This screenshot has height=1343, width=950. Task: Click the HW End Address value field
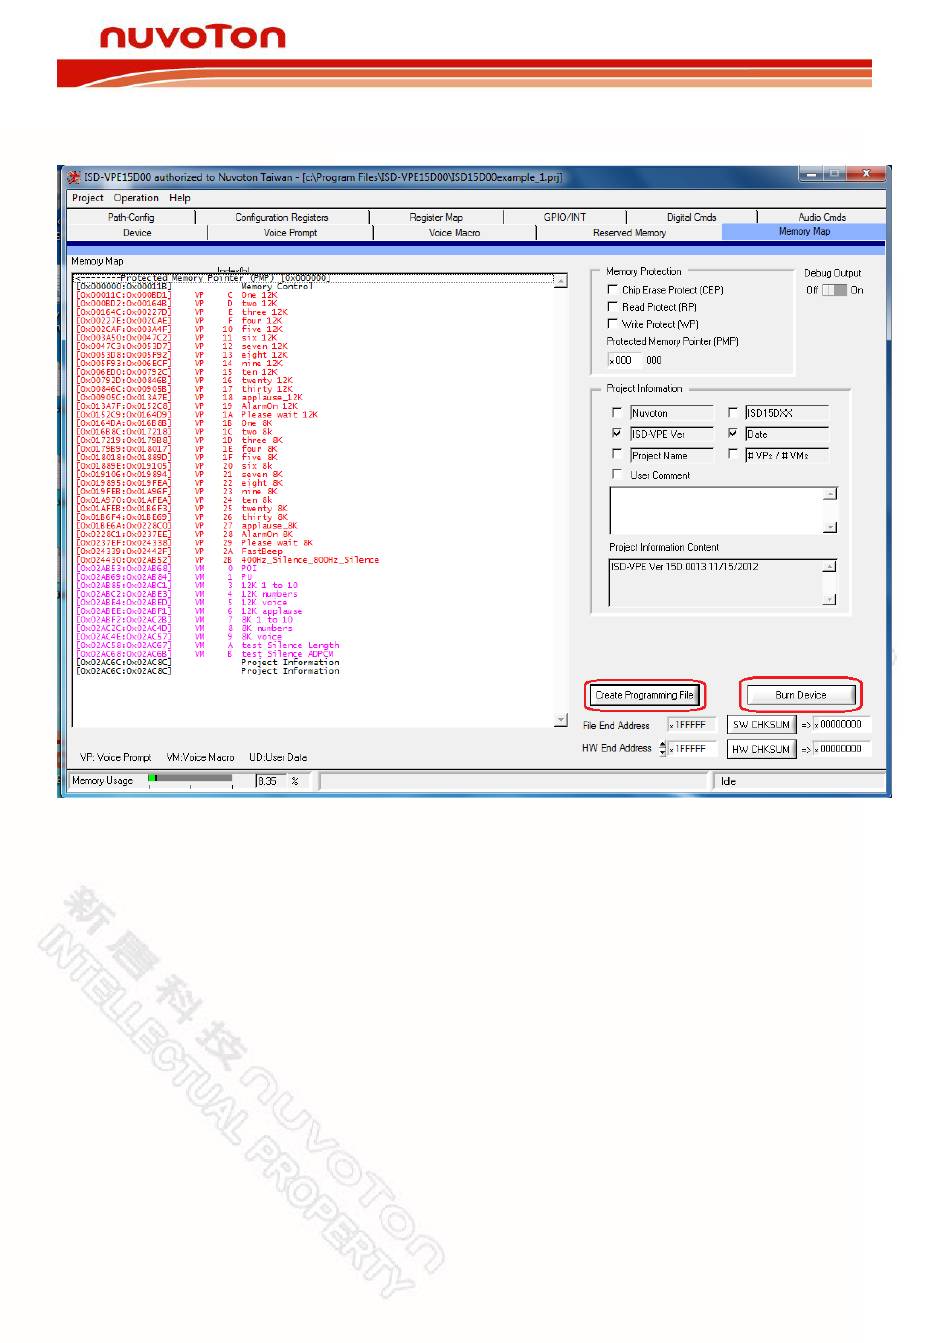[692, 749]
